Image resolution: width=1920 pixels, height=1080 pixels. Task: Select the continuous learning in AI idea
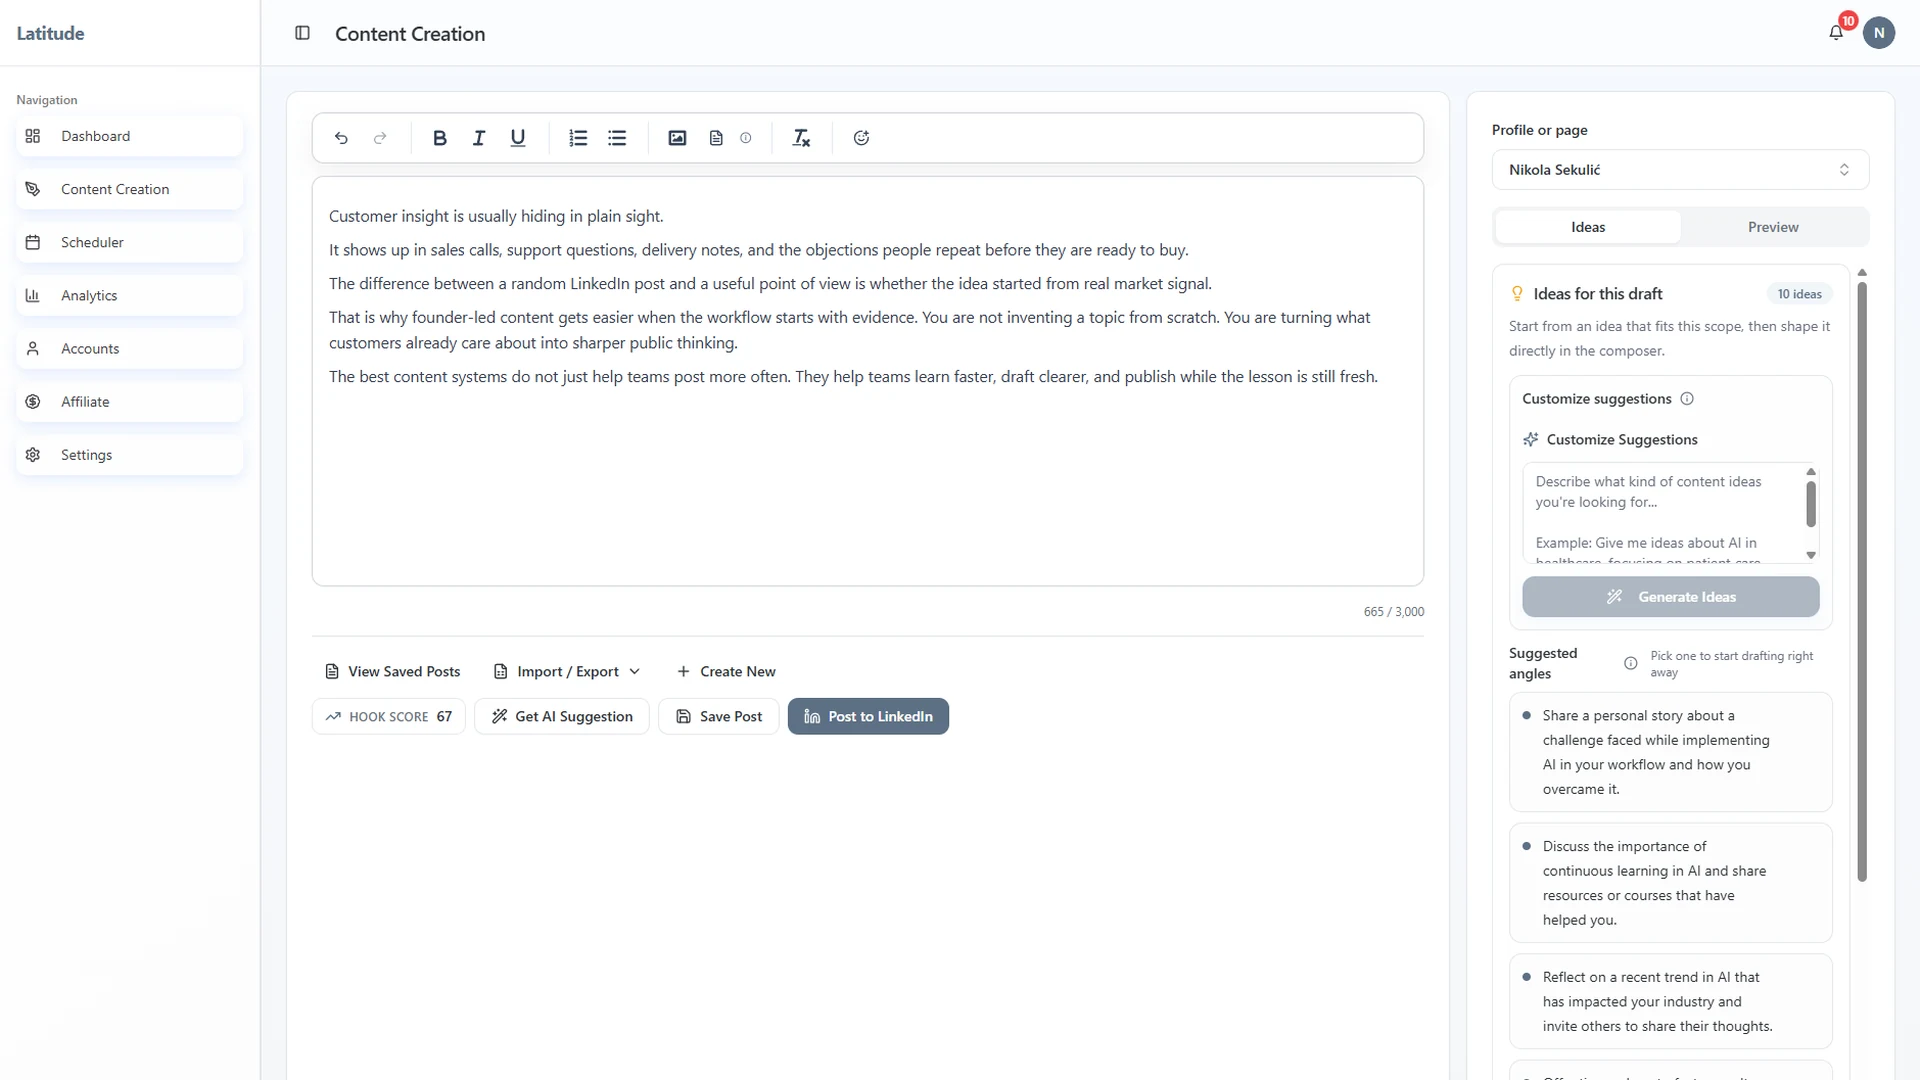(x=1670, y=883)
